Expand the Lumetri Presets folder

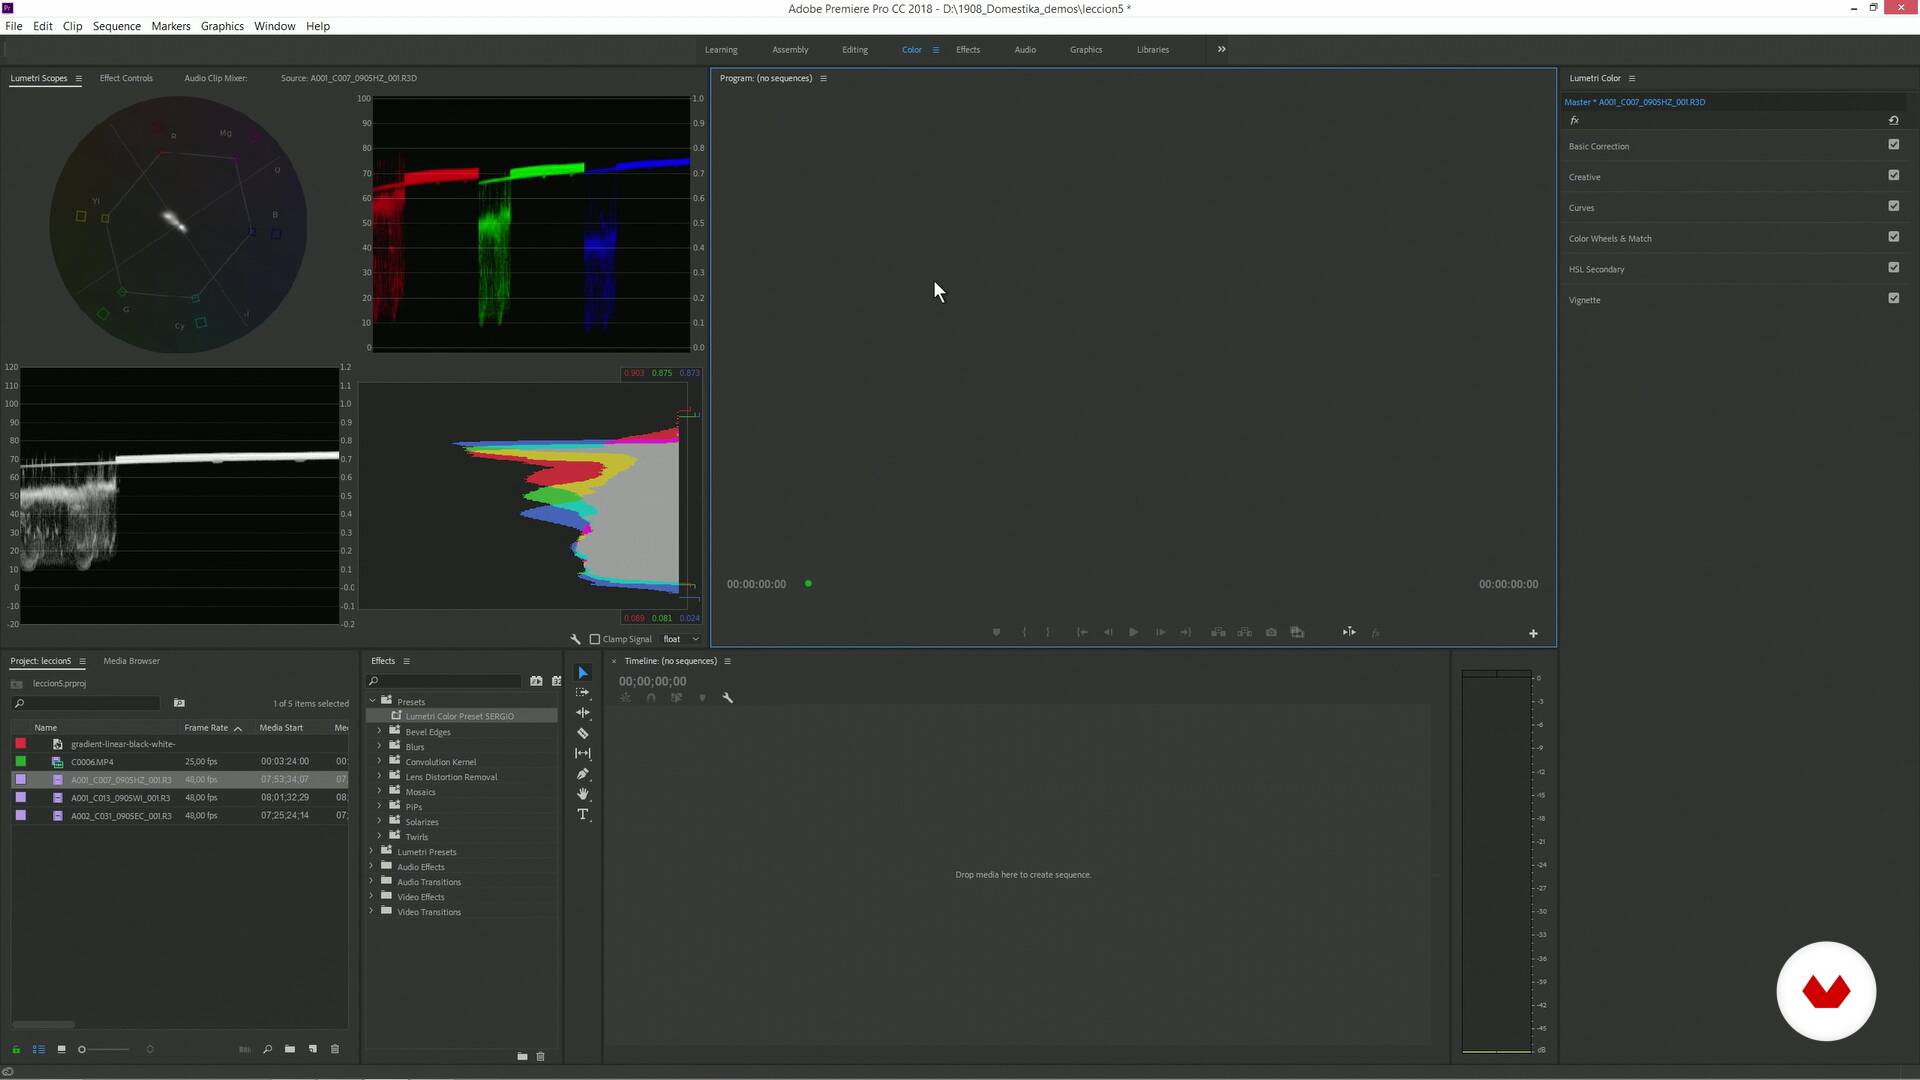(372, 852)
